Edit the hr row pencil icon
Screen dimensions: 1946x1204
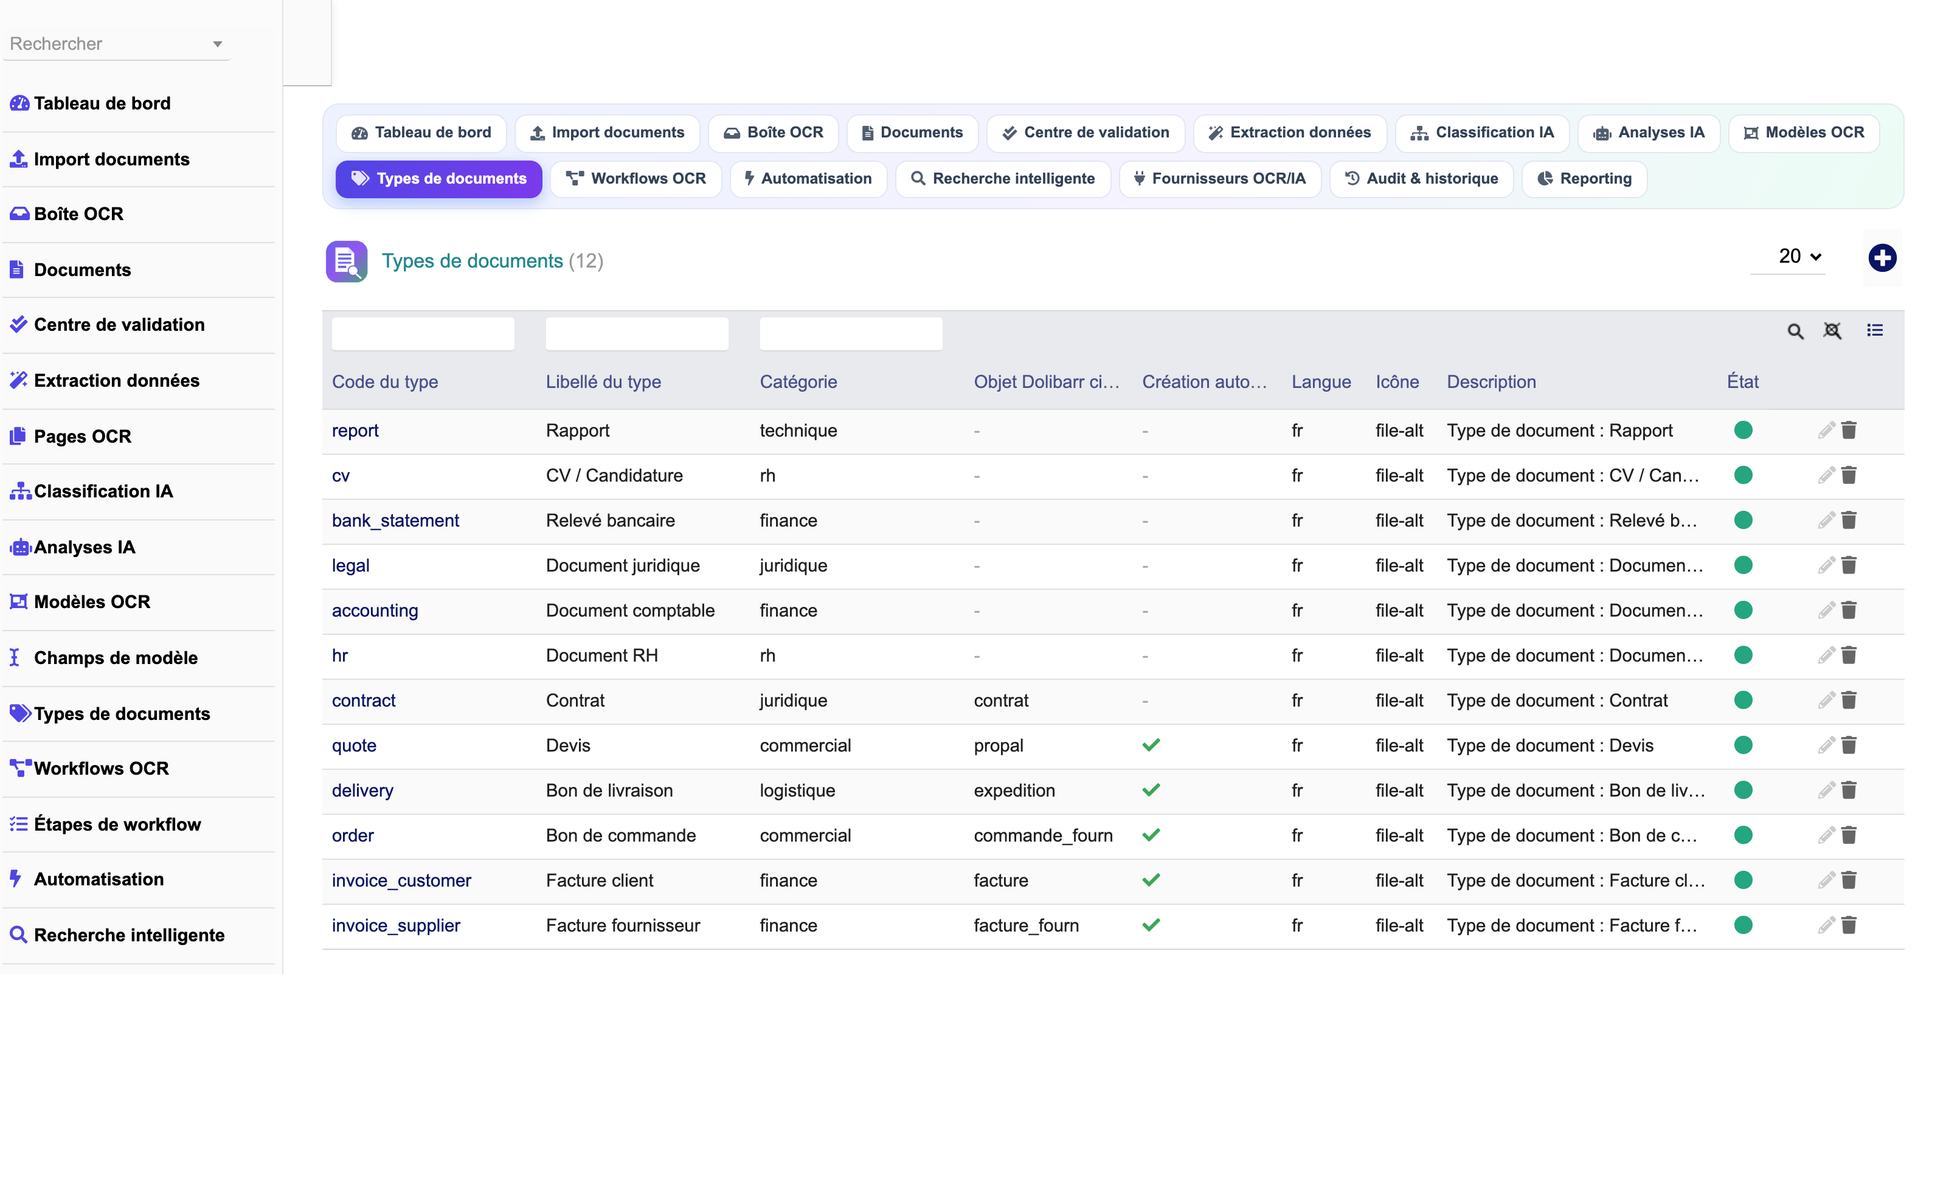tap(1826, 655)
